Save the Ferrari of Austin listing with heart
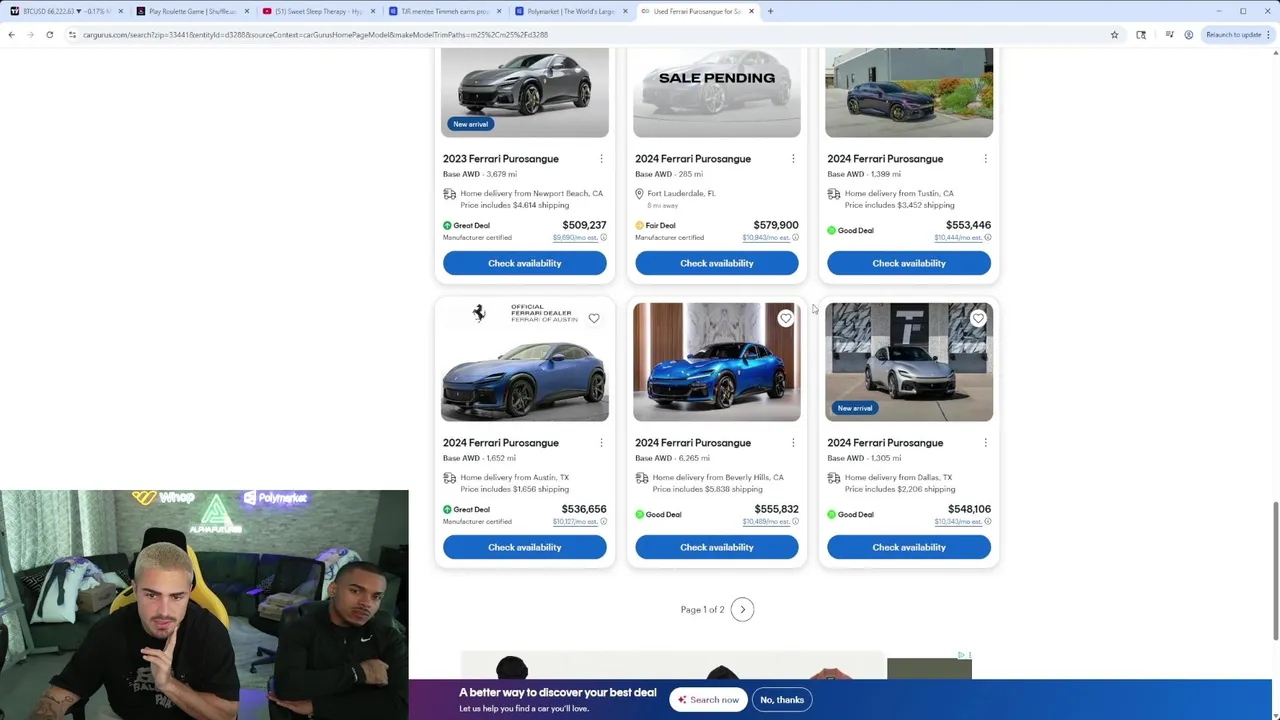This screenshot has width=1280, height=720. tap(594, 318)
